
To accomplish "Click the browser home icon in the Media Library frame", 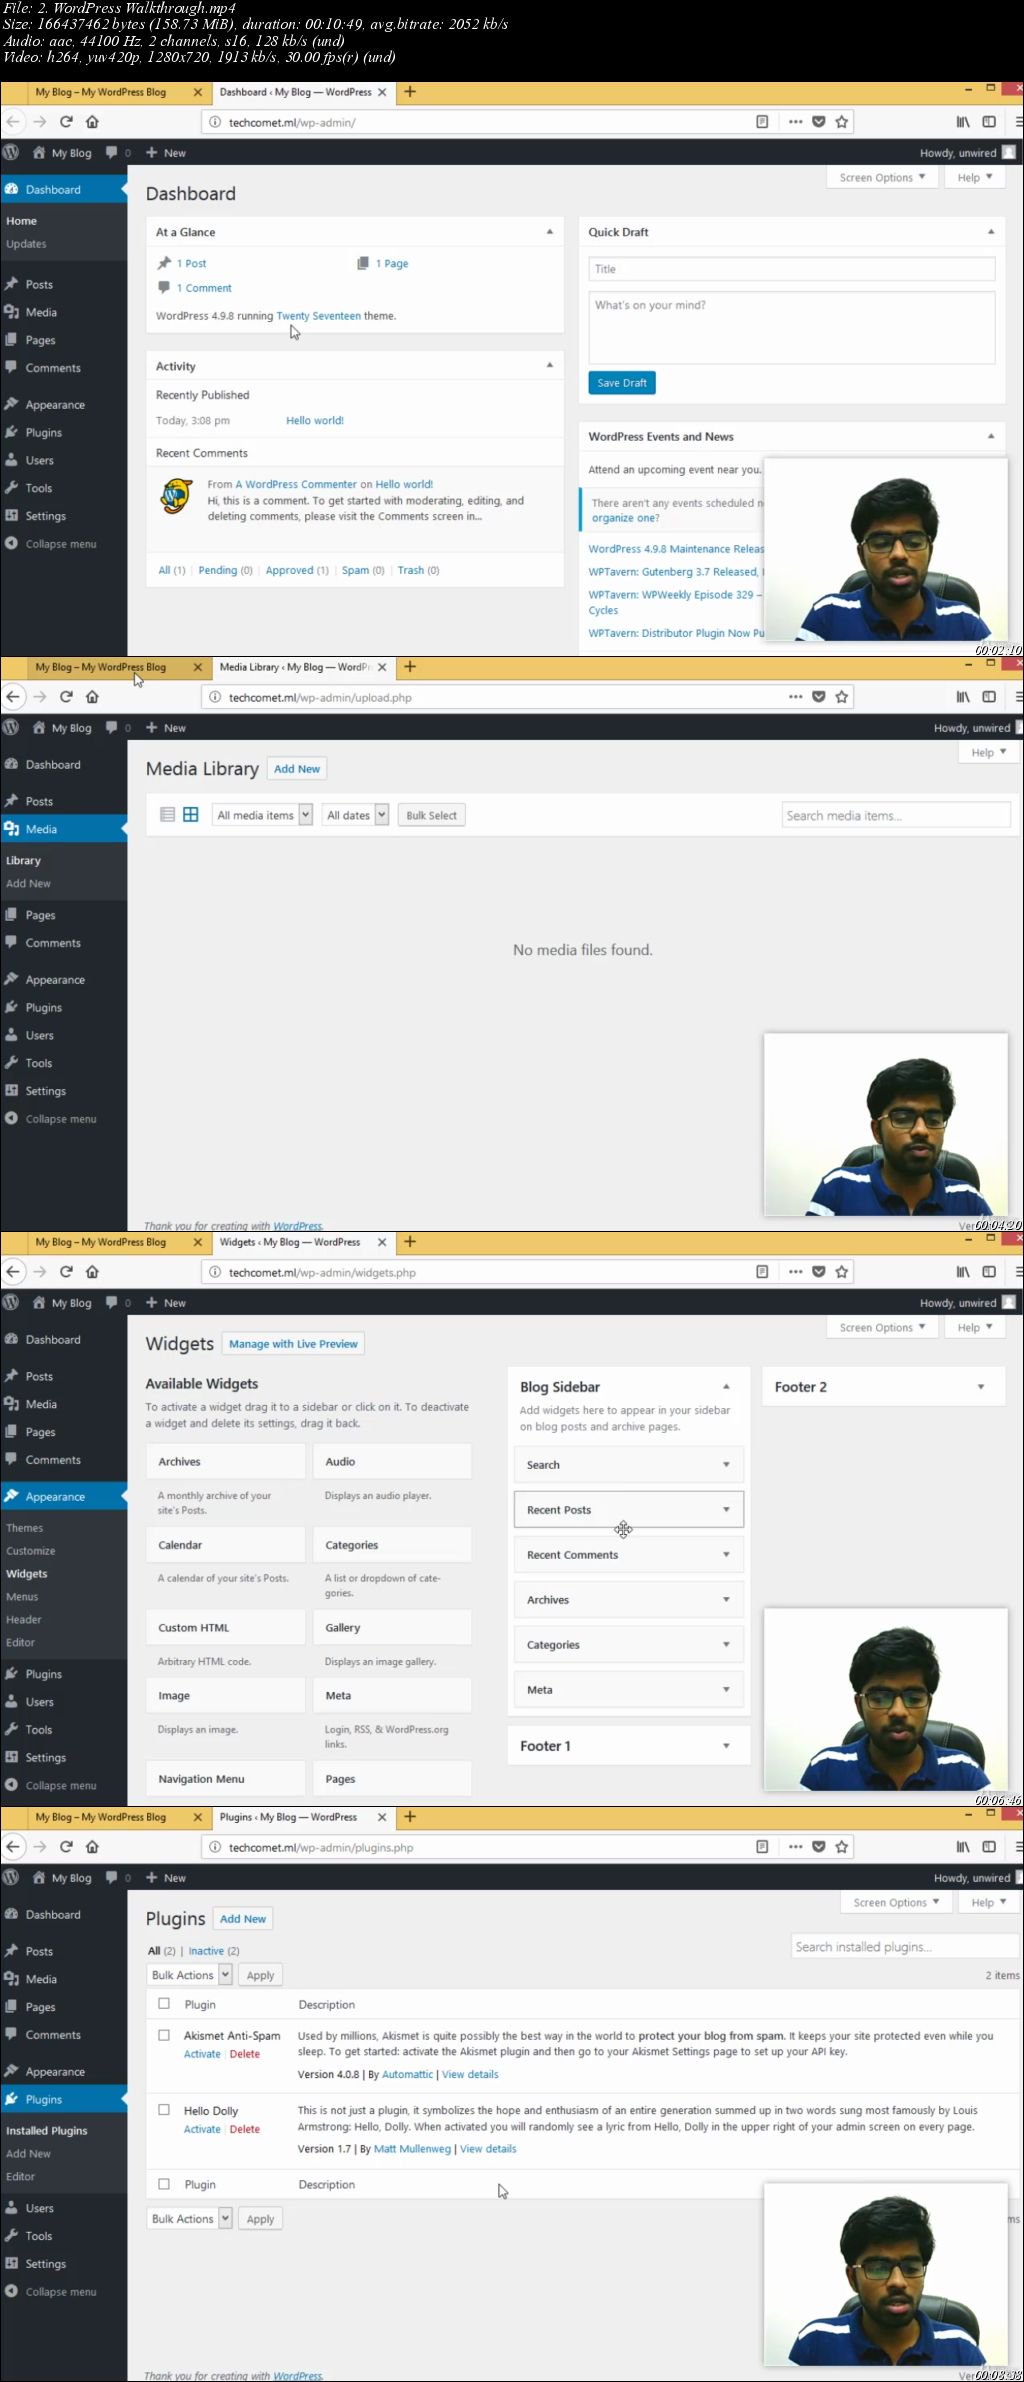I will (x=92, y=697).
